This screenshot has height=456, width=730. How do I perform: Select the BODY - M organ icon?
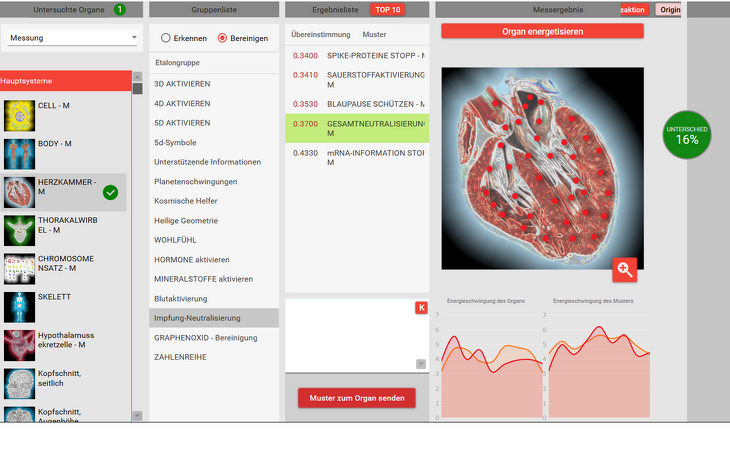[x=20, y=154]
